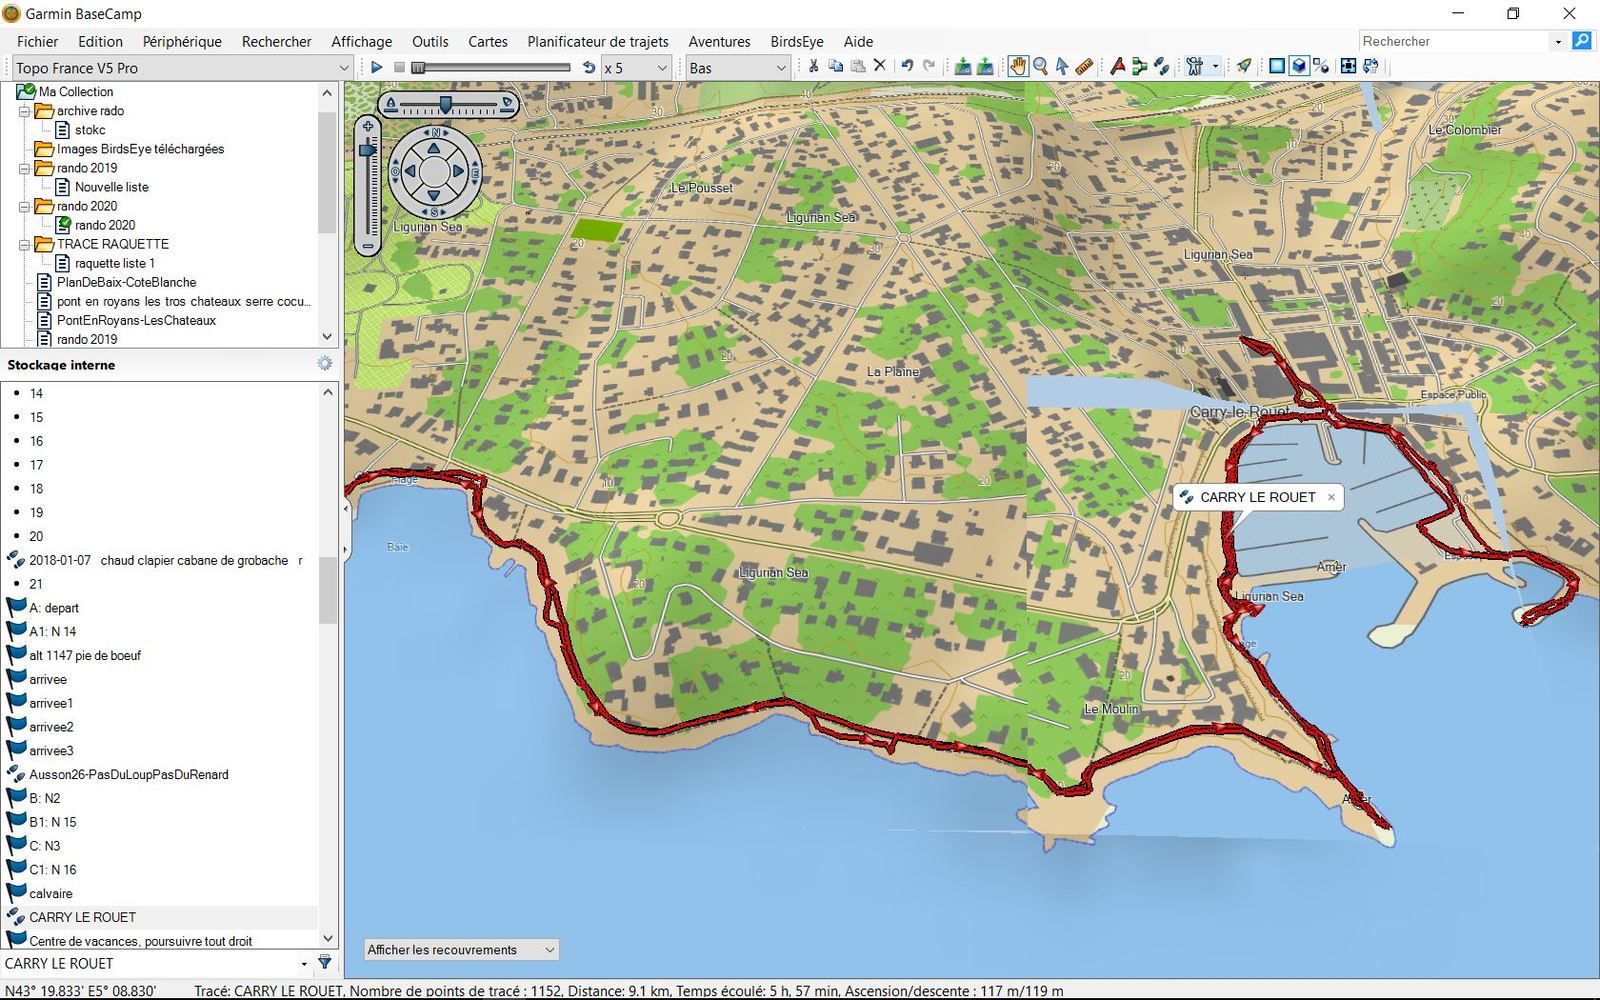The image size is (1600, 1000).
Task: Select the New track footprints tool
Action: [x=1161, y=66]
